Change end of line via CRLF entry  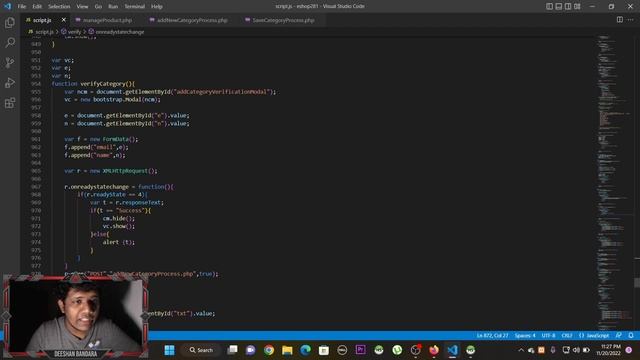point(567,336)
